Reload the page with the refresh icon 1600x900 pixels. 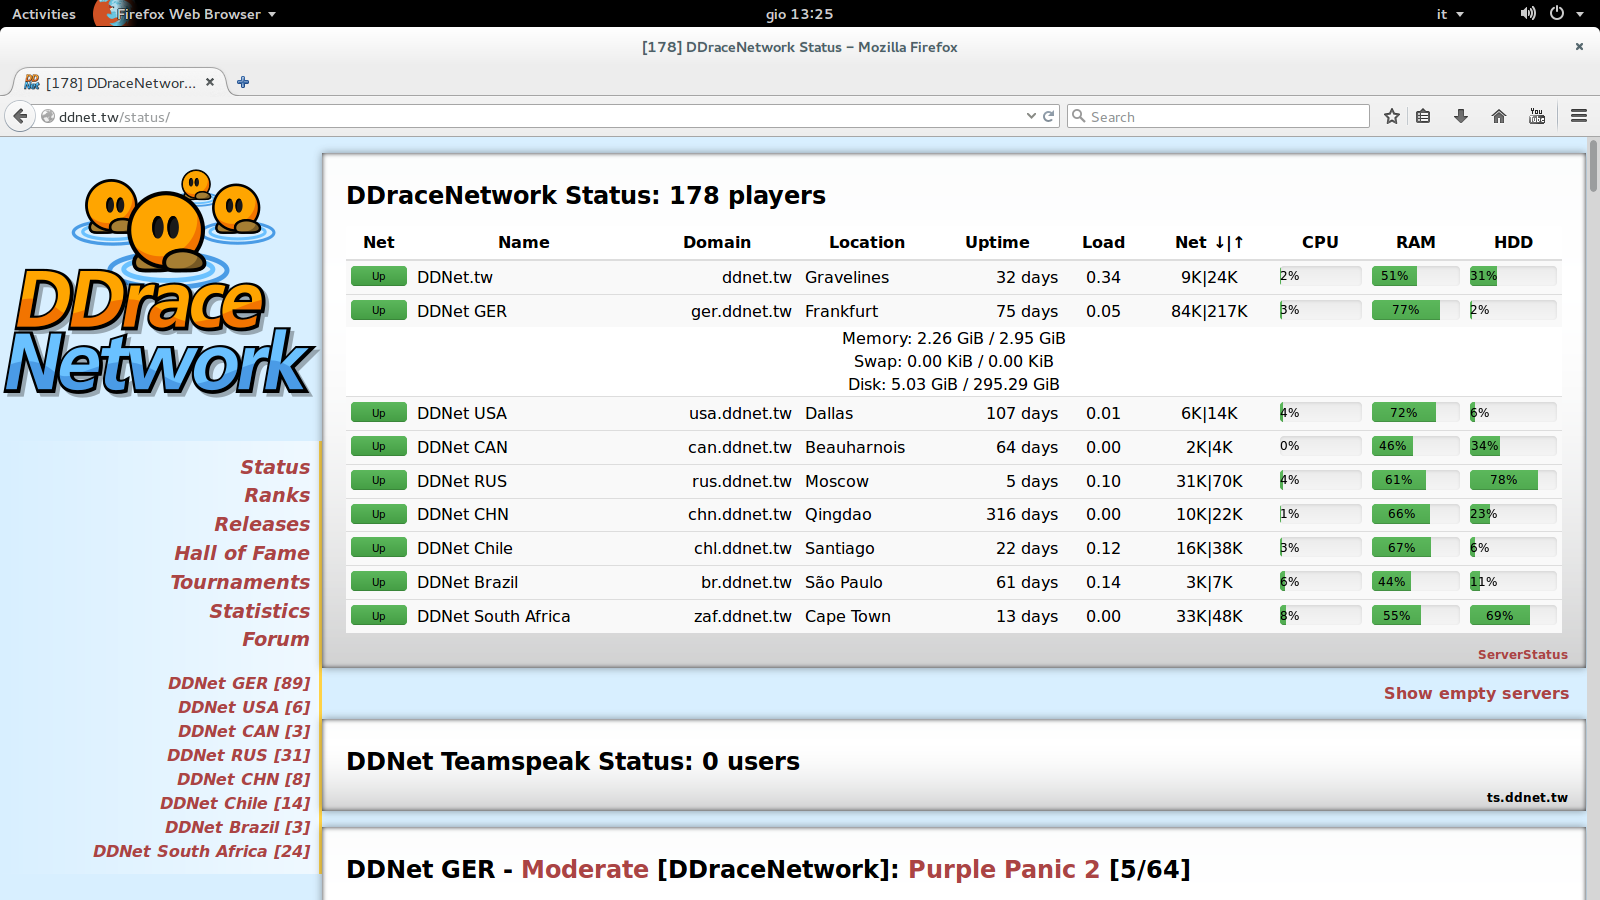pyautogui.click(x=1049, y=116)
